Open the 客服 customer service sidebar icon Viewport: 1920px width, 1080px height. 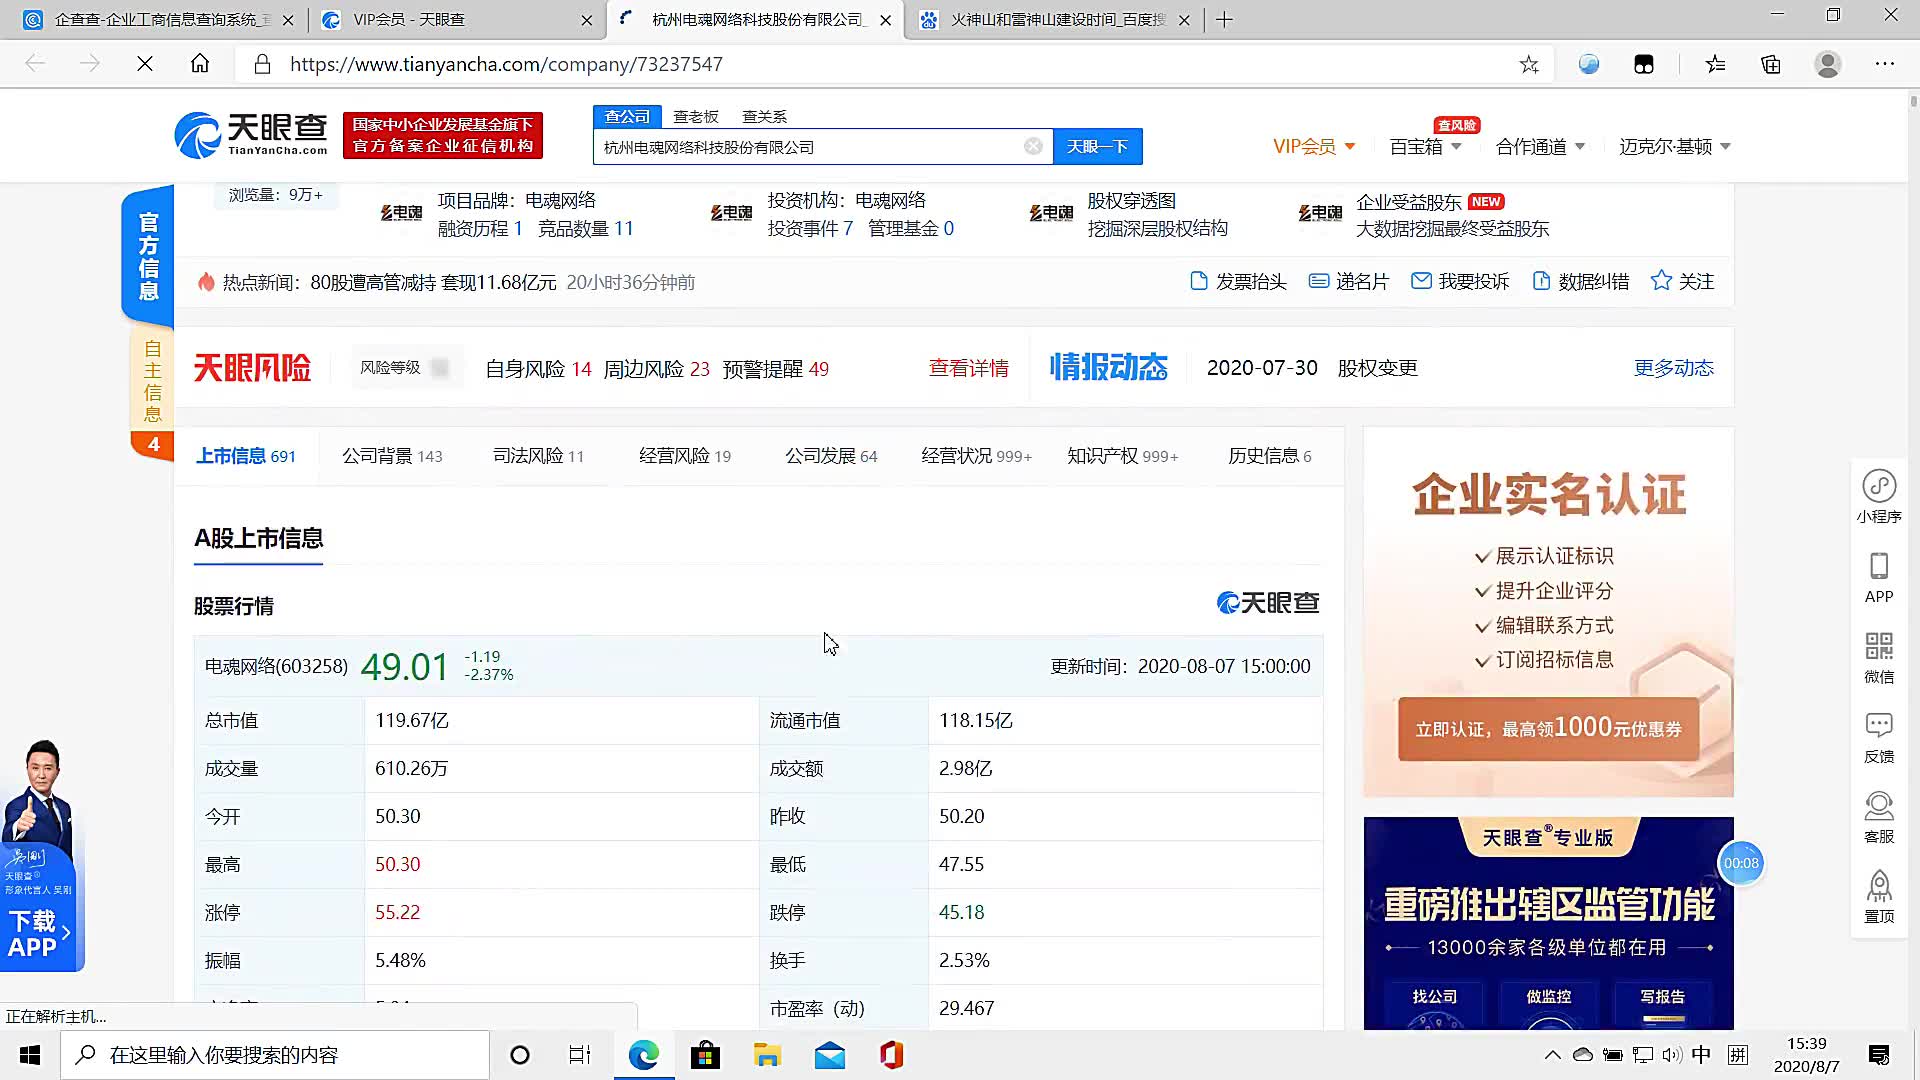tap(1879, 817)
